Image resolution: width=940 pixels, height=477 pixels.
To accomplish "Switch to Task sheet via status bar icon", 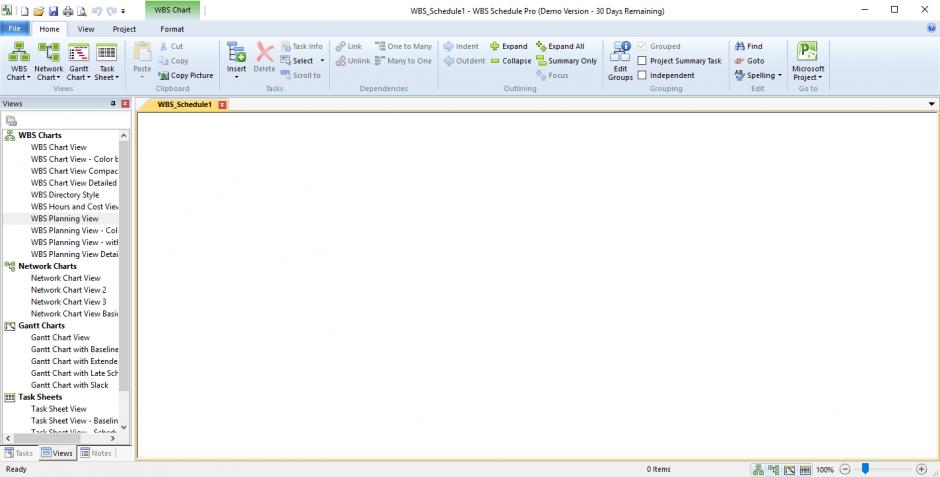I will (805, 469).
